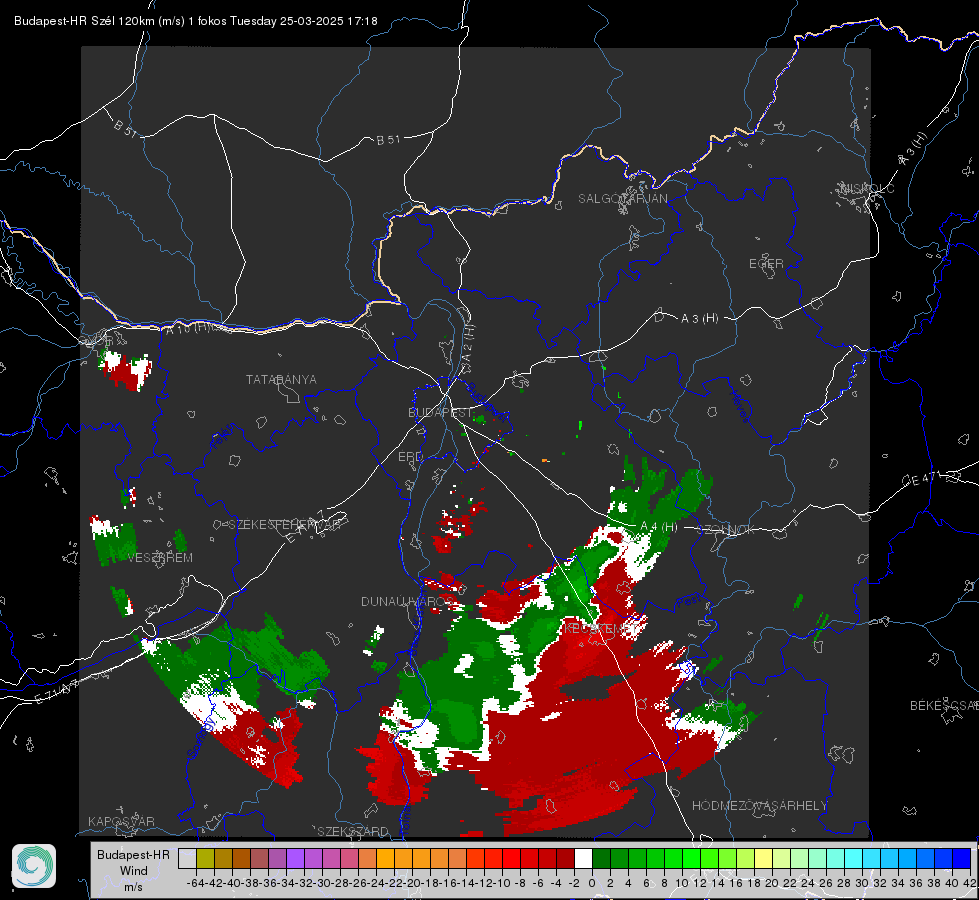
Task: Click the SZEKSZÁRD city label
Action: pos(353,831)
